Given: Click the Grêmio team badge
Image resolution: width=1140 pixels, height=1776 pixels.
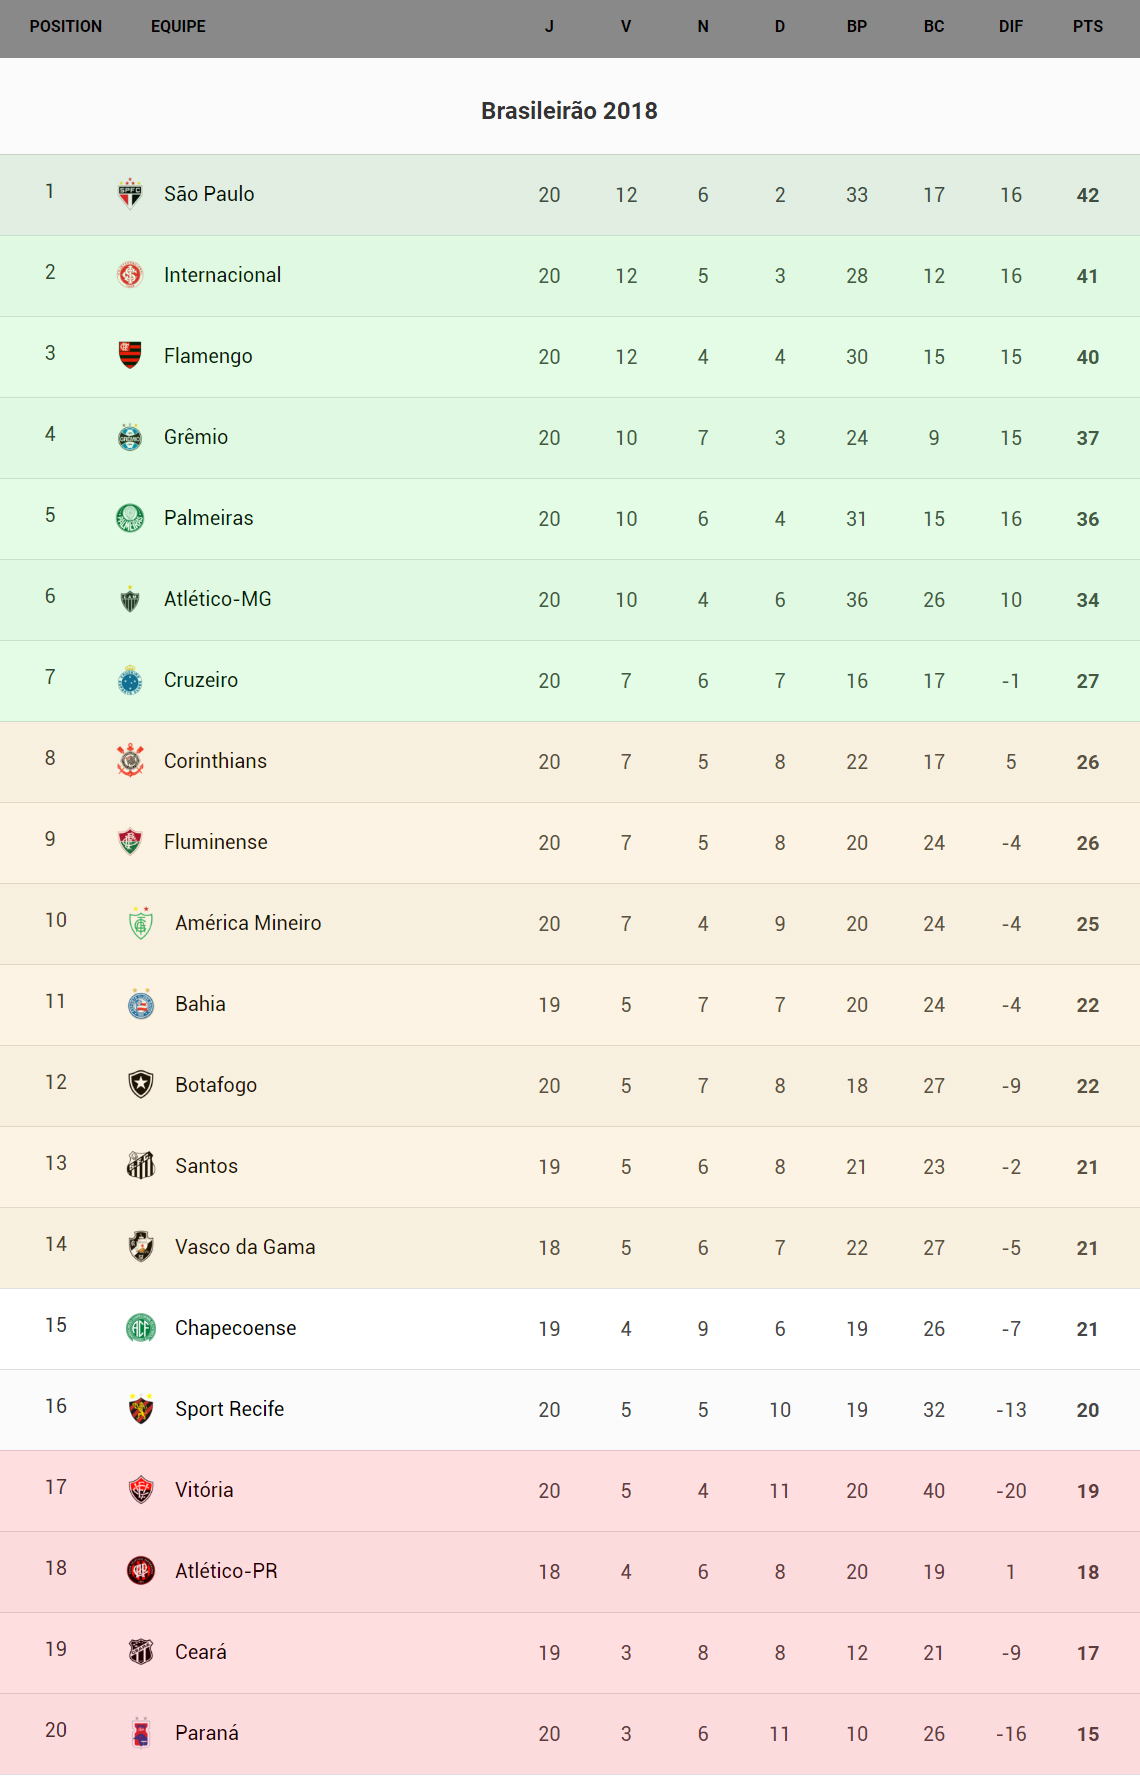Looking at the screenshot, I should click(x=130, y=437).
